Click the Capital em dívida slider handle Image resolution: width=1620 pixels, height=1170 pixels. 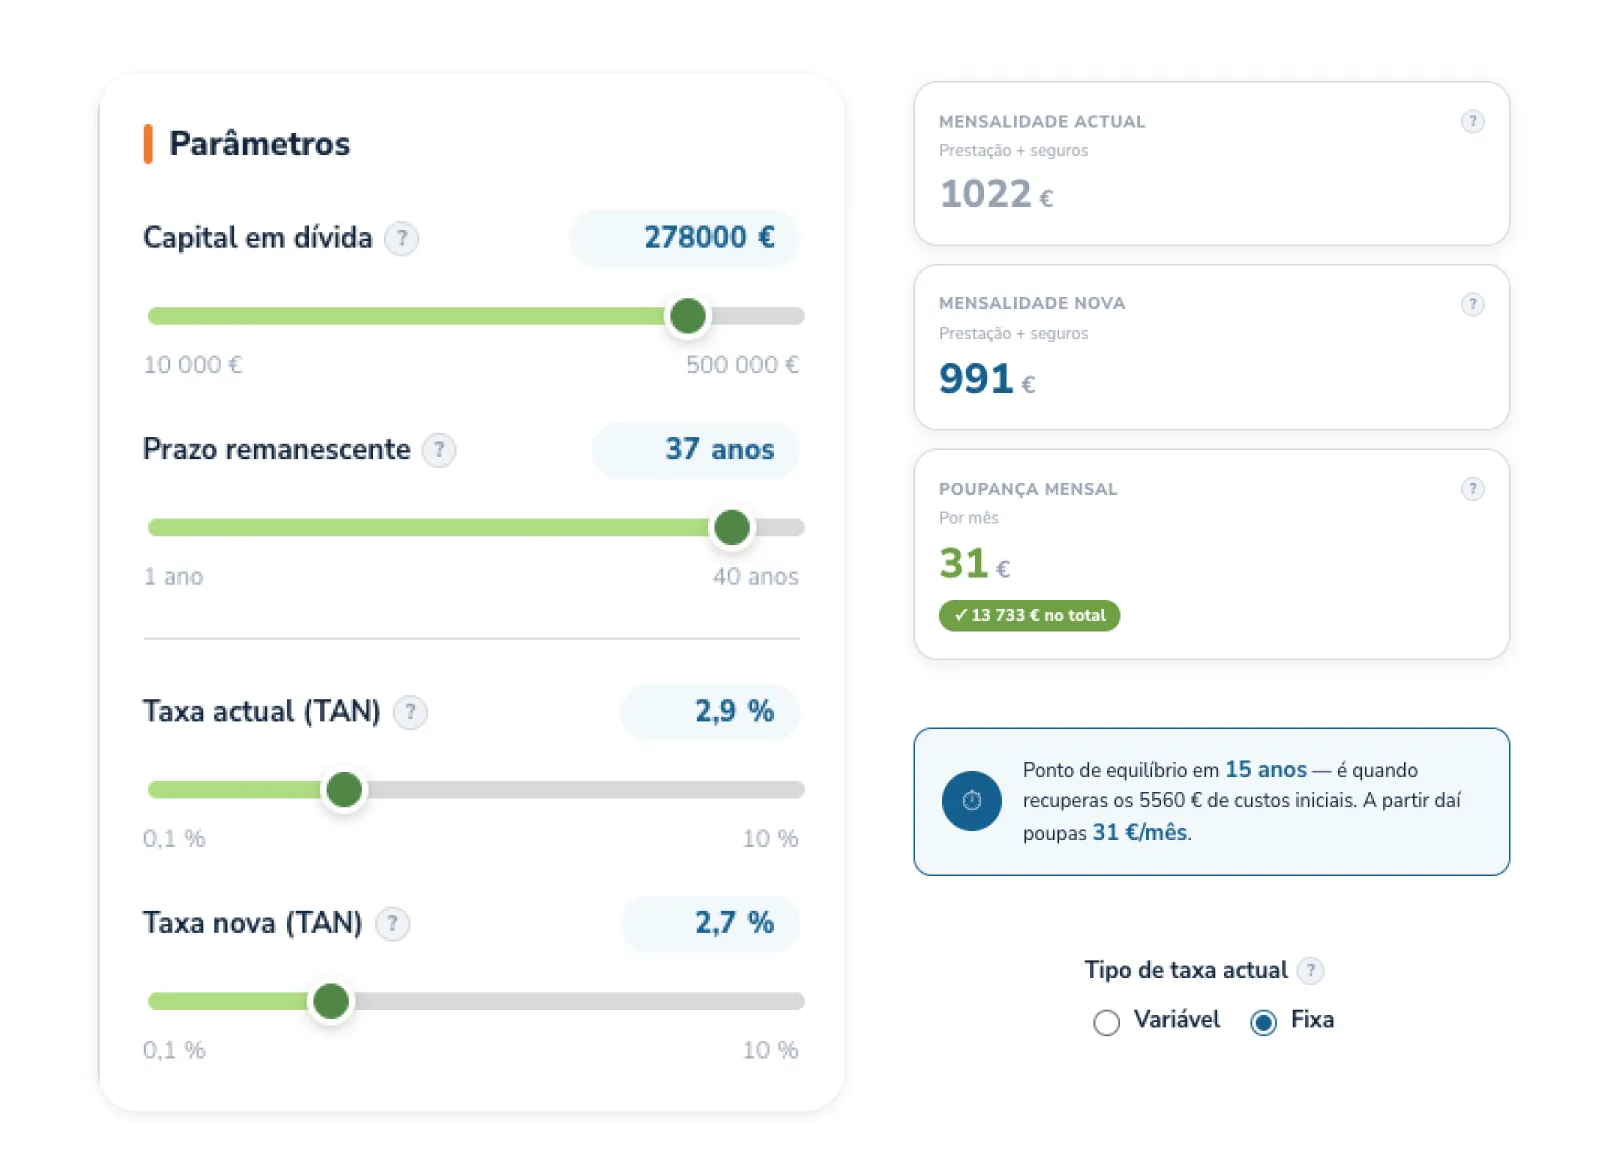click(688, 316)
